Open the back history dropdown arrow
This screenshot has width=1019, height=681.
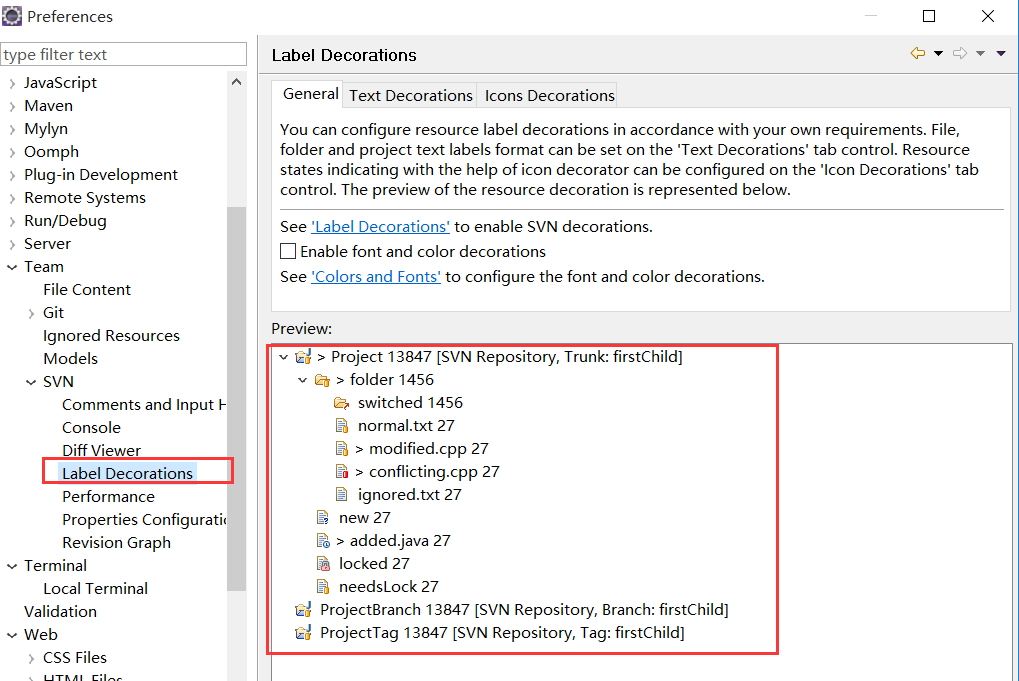click(938, 54)
